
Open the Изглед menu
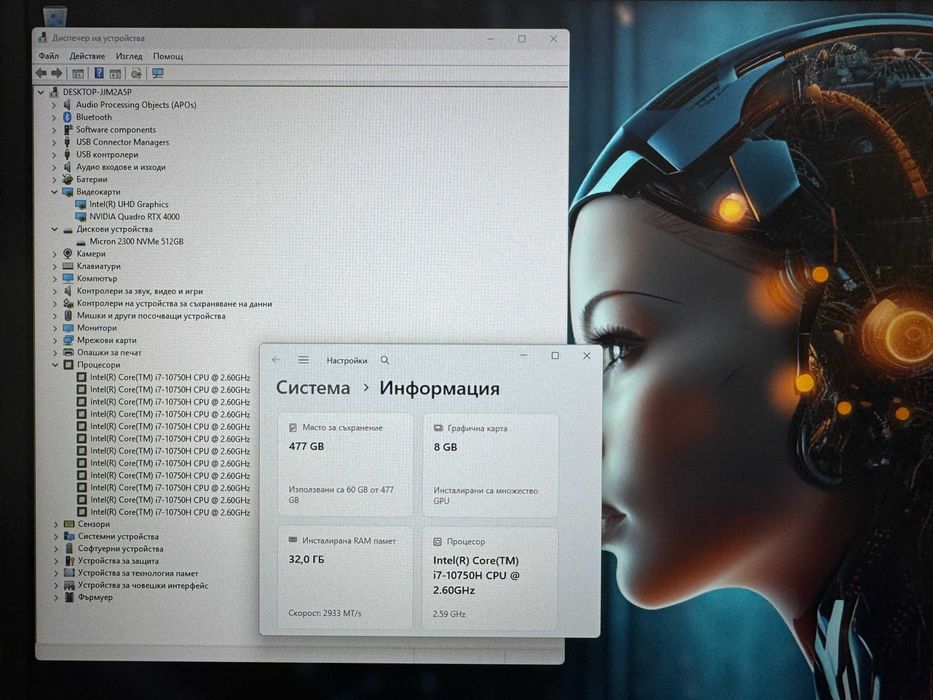point(129,56)
